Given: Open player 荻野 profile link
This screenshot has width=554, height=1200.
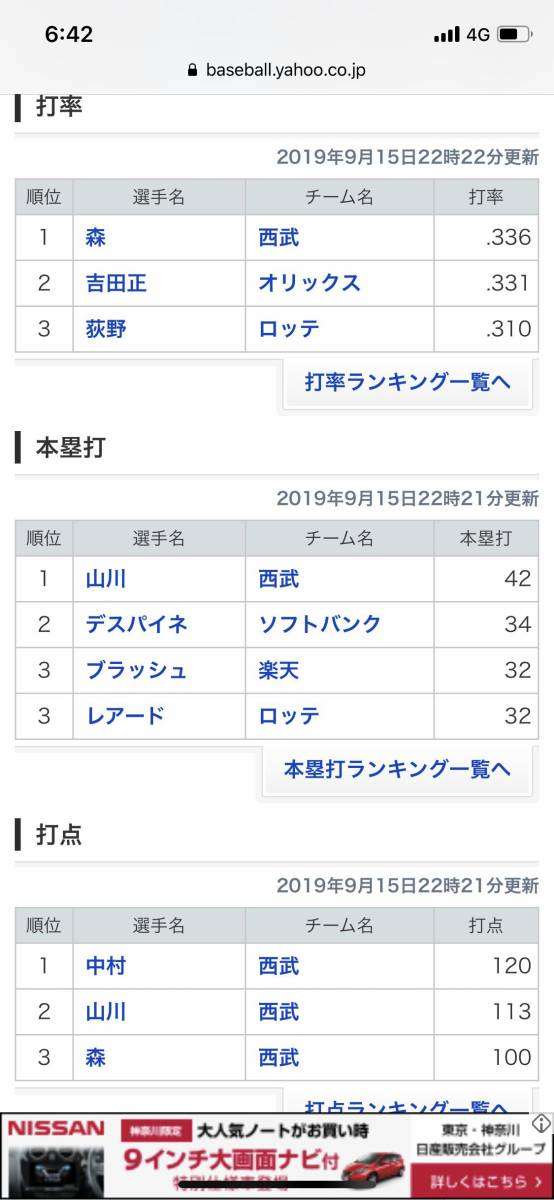Looking at the screenshot, I should 106,329.
